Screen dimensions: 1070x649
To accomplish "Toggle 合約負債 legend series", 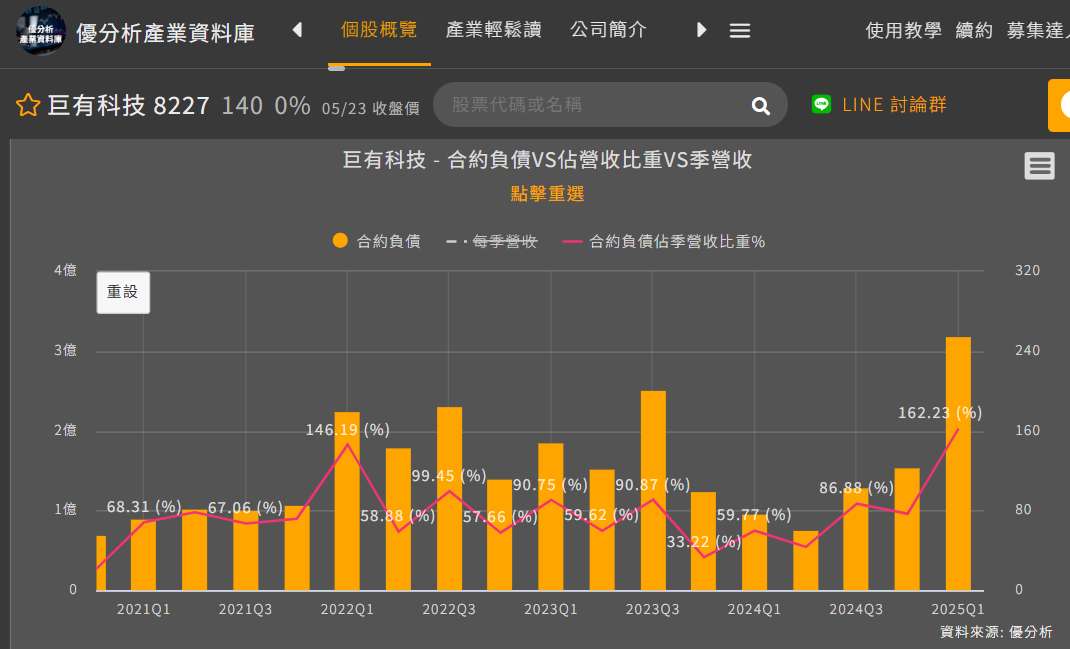I will (x=377, y=241).
